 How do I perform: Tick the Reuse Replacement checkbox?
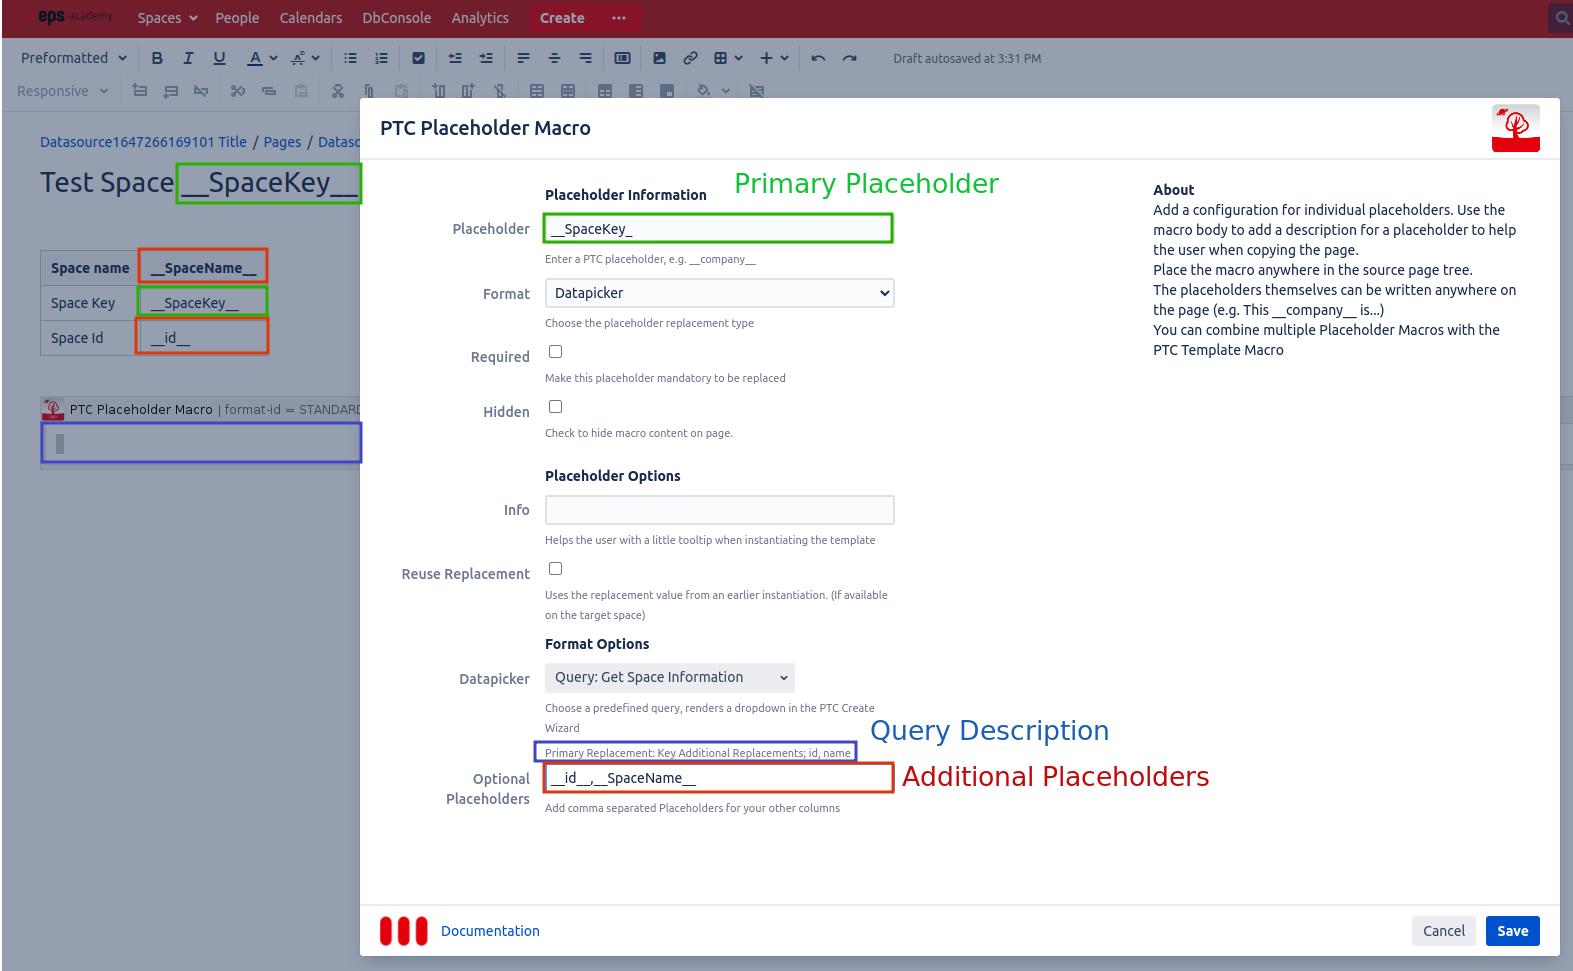click(x=556, y=569)
